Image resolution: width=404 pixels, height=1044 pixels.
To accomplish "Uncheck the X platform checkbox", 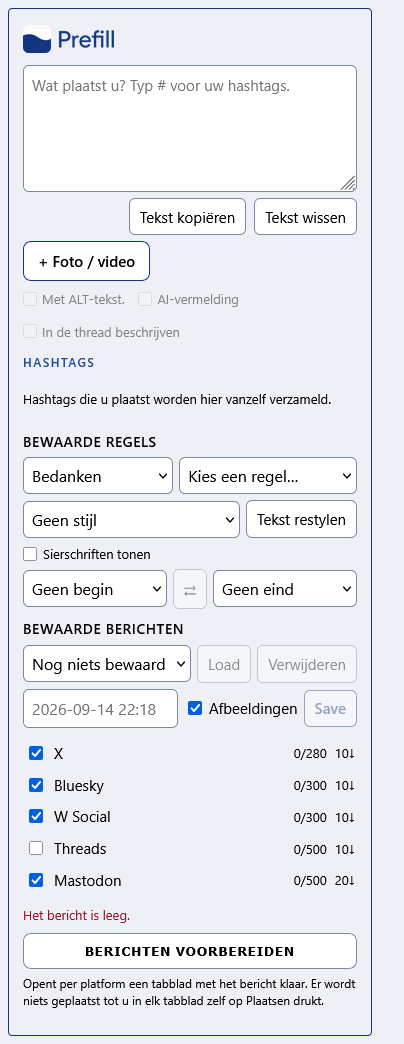I will coord(36,753).
